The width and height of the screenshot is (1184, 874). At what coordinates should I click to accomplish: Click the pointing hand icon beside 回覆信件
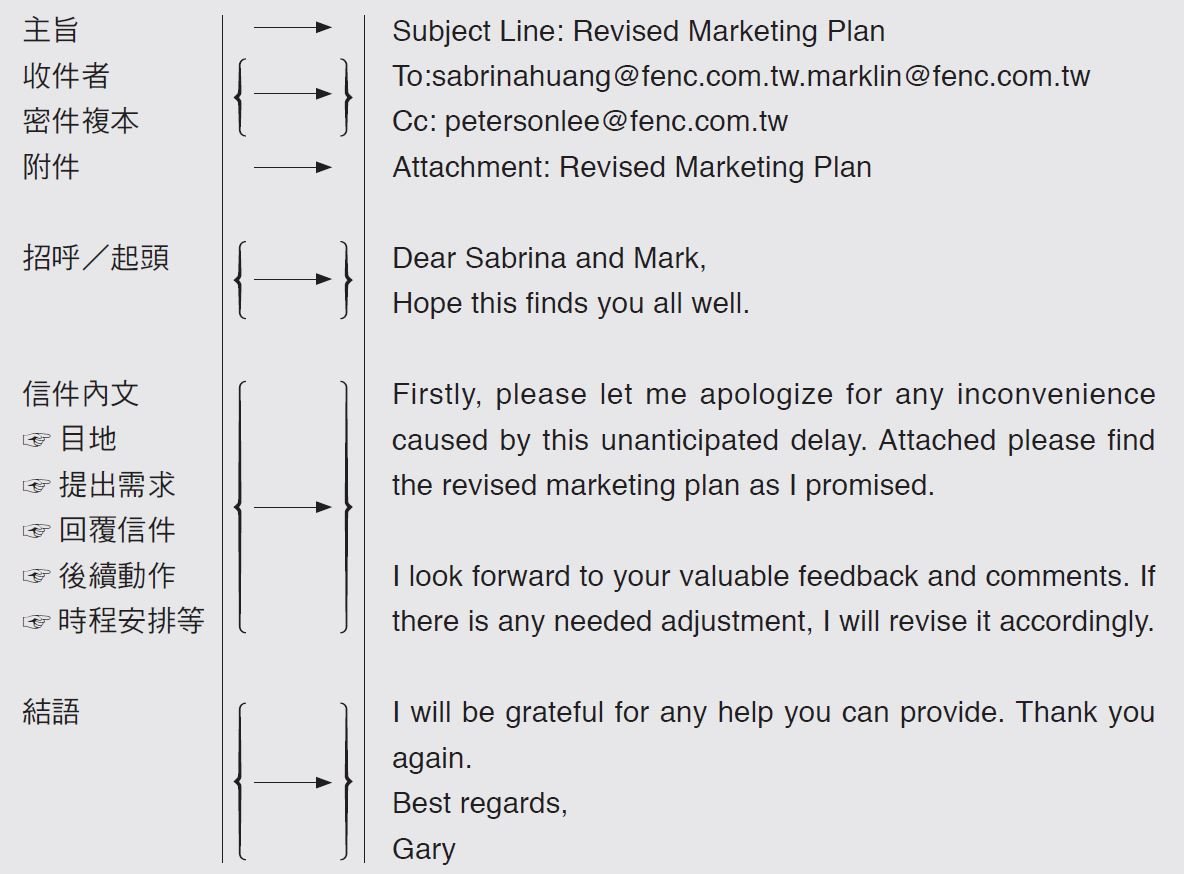tap(37, 532)
